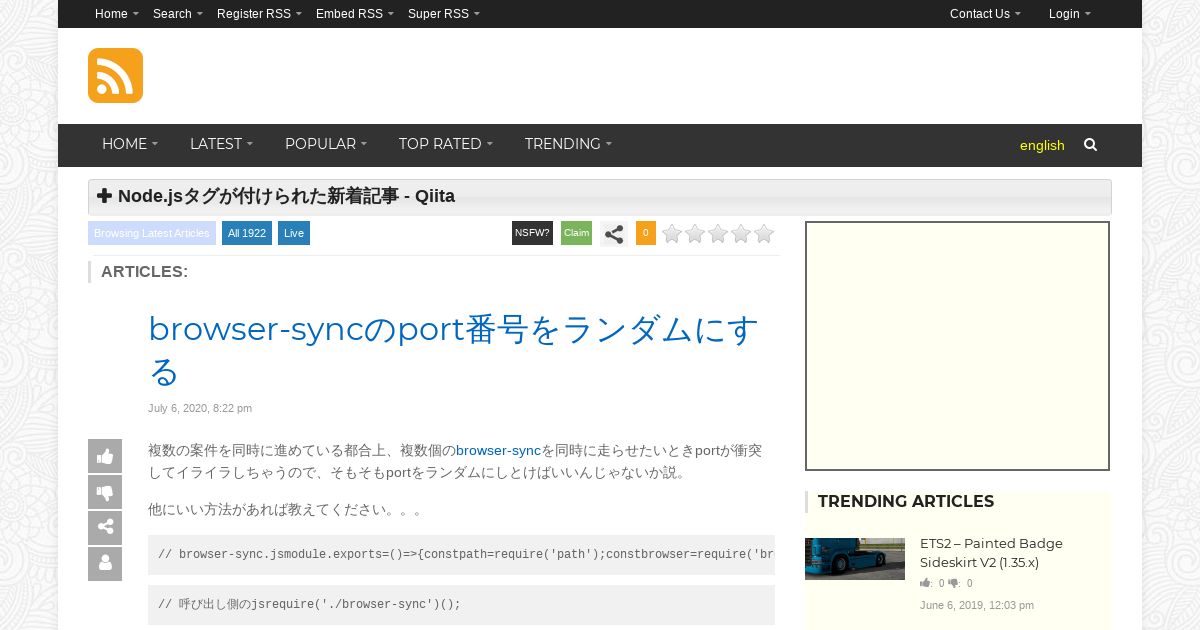Screen dimensions: 1200x630
Task: Click the share icon next to Claim
Action: click(614, 234)
